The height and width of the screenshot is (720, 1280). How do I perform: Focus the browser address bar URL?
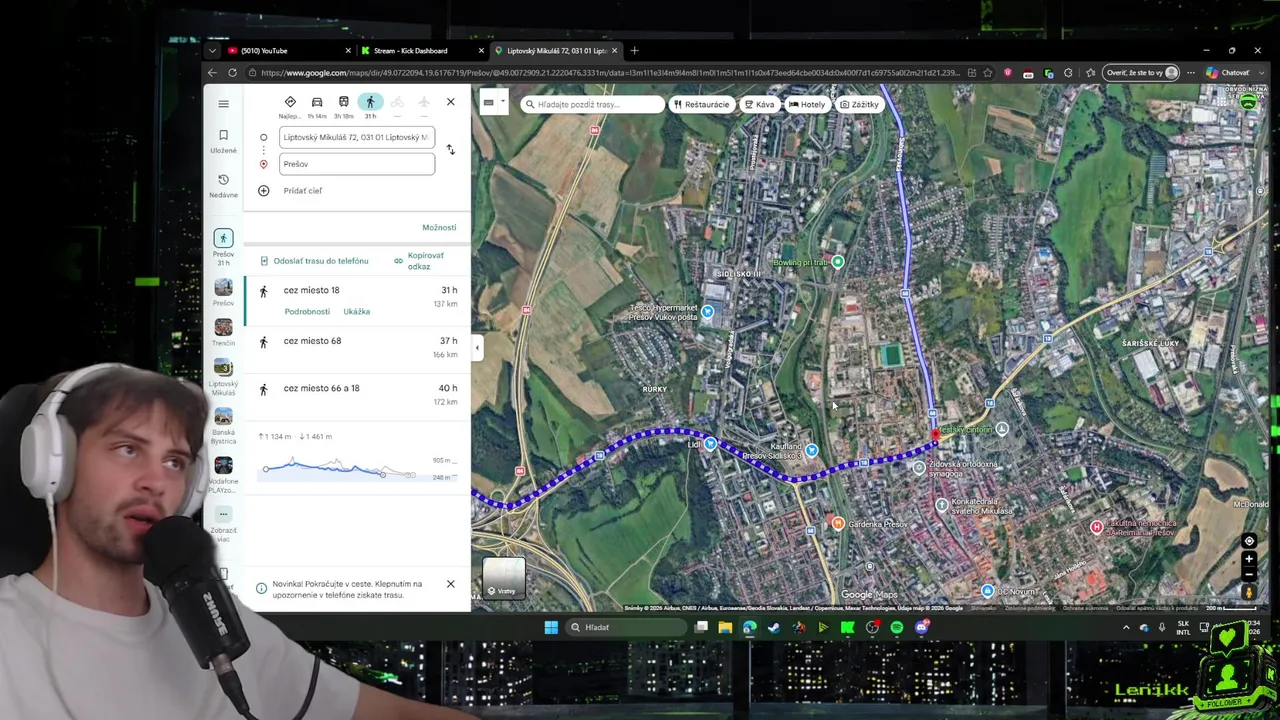point(610,73)
